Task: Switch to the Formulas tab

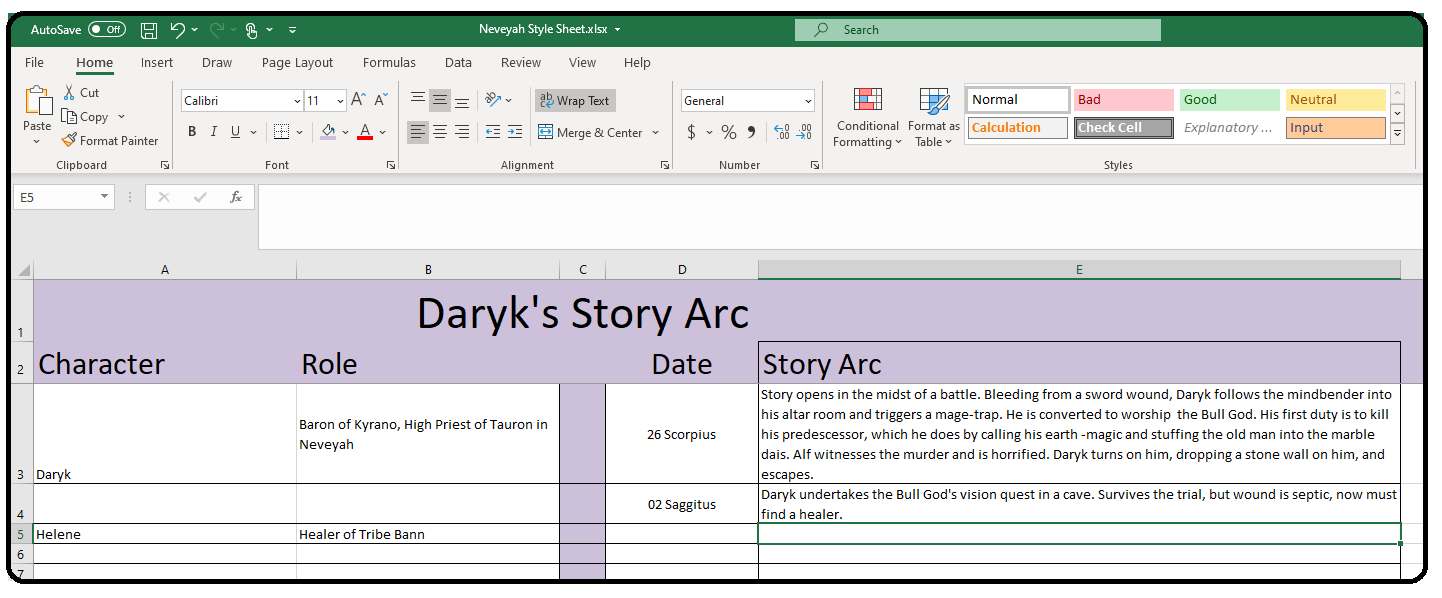Action: [x=389, y=62]
